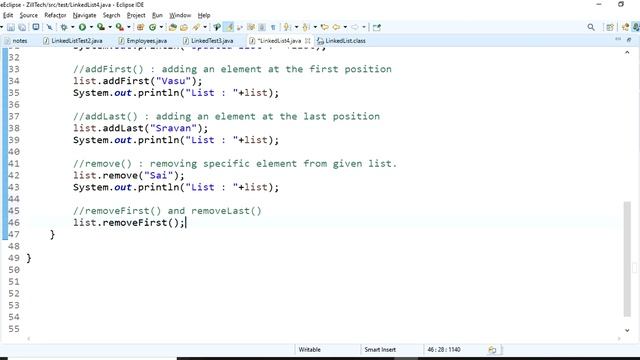
Task: Expand the External Tools dropdown arrow
Action: pos(129,27)
